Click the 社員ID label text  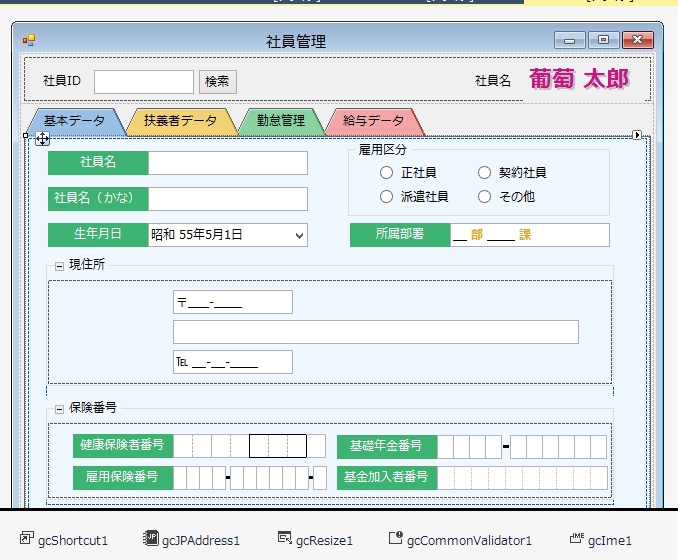62,81
